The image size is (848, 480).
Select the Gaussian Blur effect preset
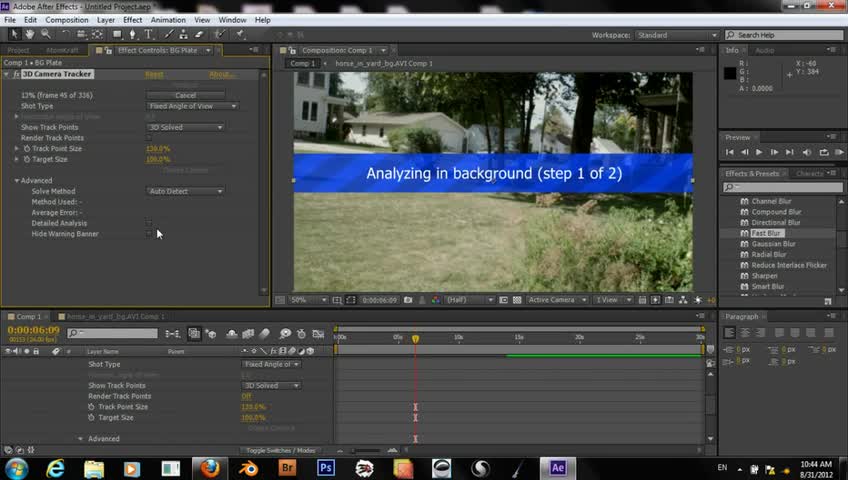(x=773, y=244)
